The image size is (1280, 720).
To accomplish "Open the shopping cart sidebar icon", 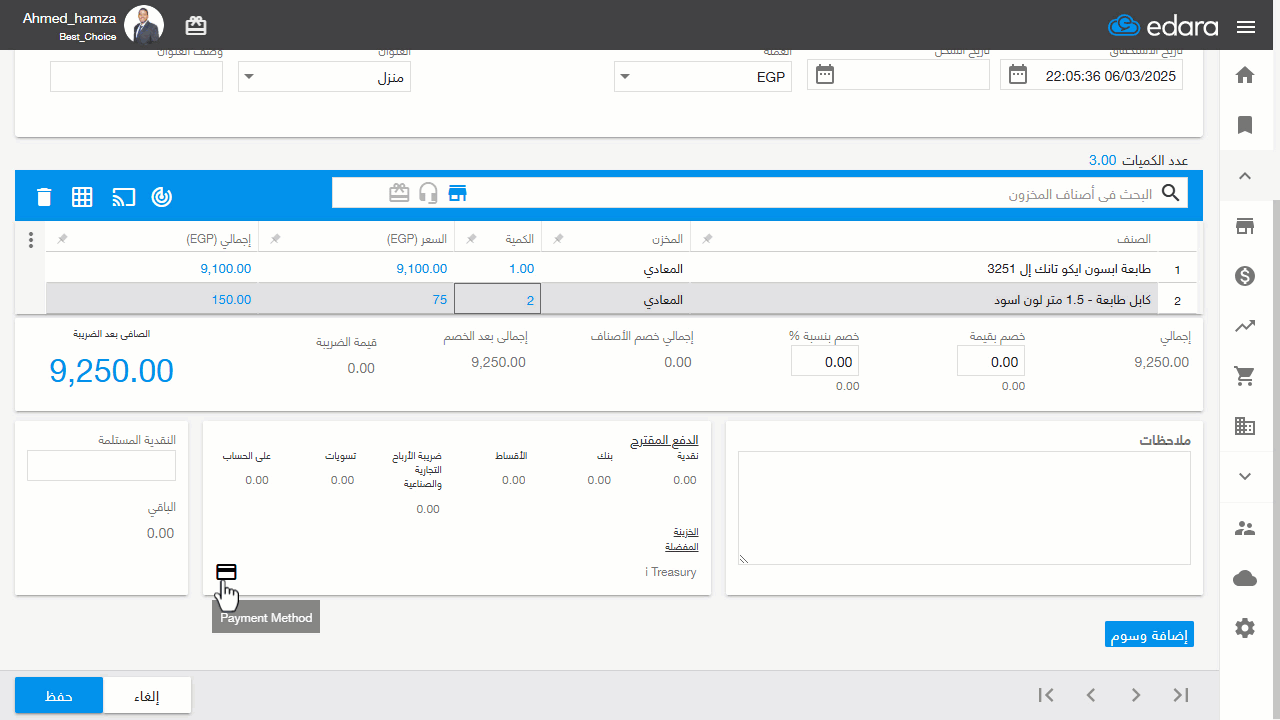I will click(x=1245, y=376).
